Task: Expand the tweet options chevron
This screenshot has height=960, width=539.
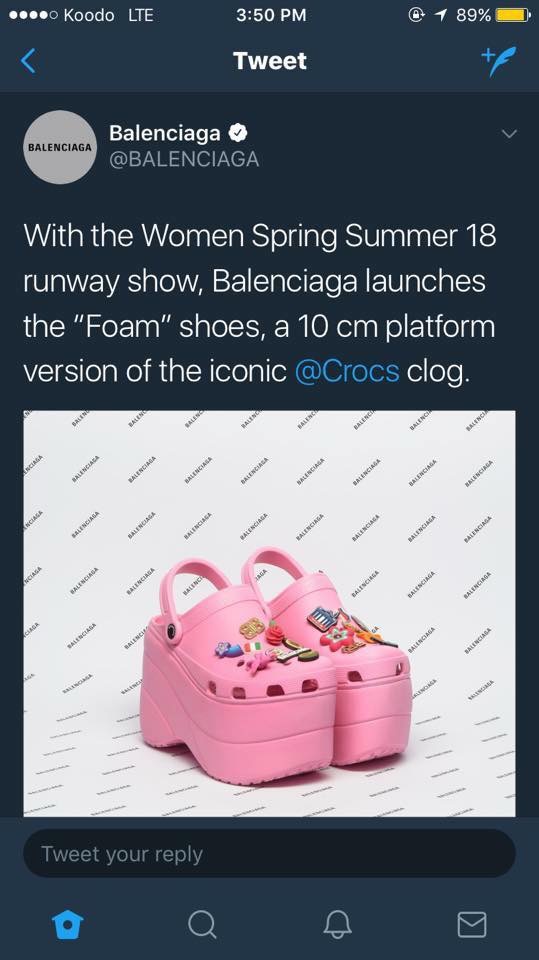Action: click(x=509, y=133)
